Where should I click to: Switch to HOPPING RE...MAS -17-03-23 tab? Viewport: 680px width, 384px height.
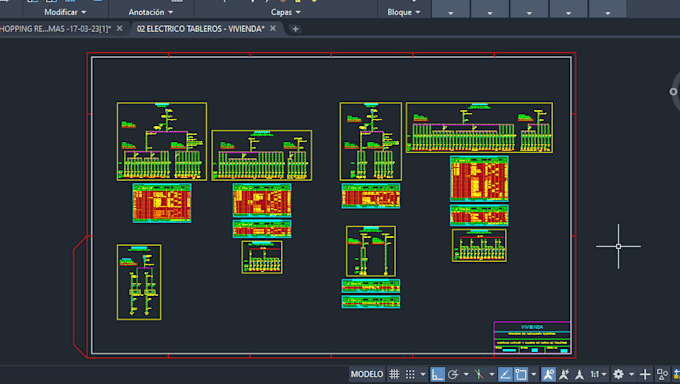(56, 29)
